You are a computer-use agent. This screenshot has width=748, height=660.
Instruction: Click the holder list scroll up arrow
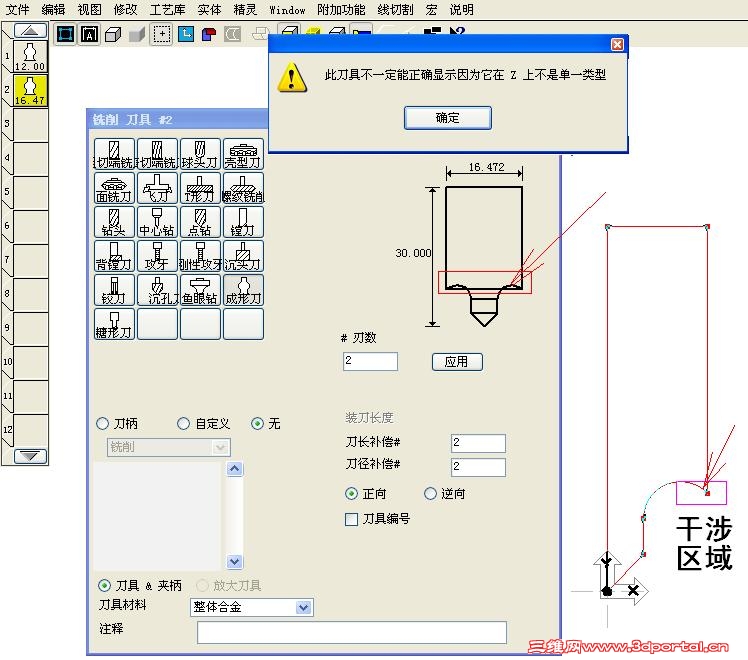pos(234,469)
